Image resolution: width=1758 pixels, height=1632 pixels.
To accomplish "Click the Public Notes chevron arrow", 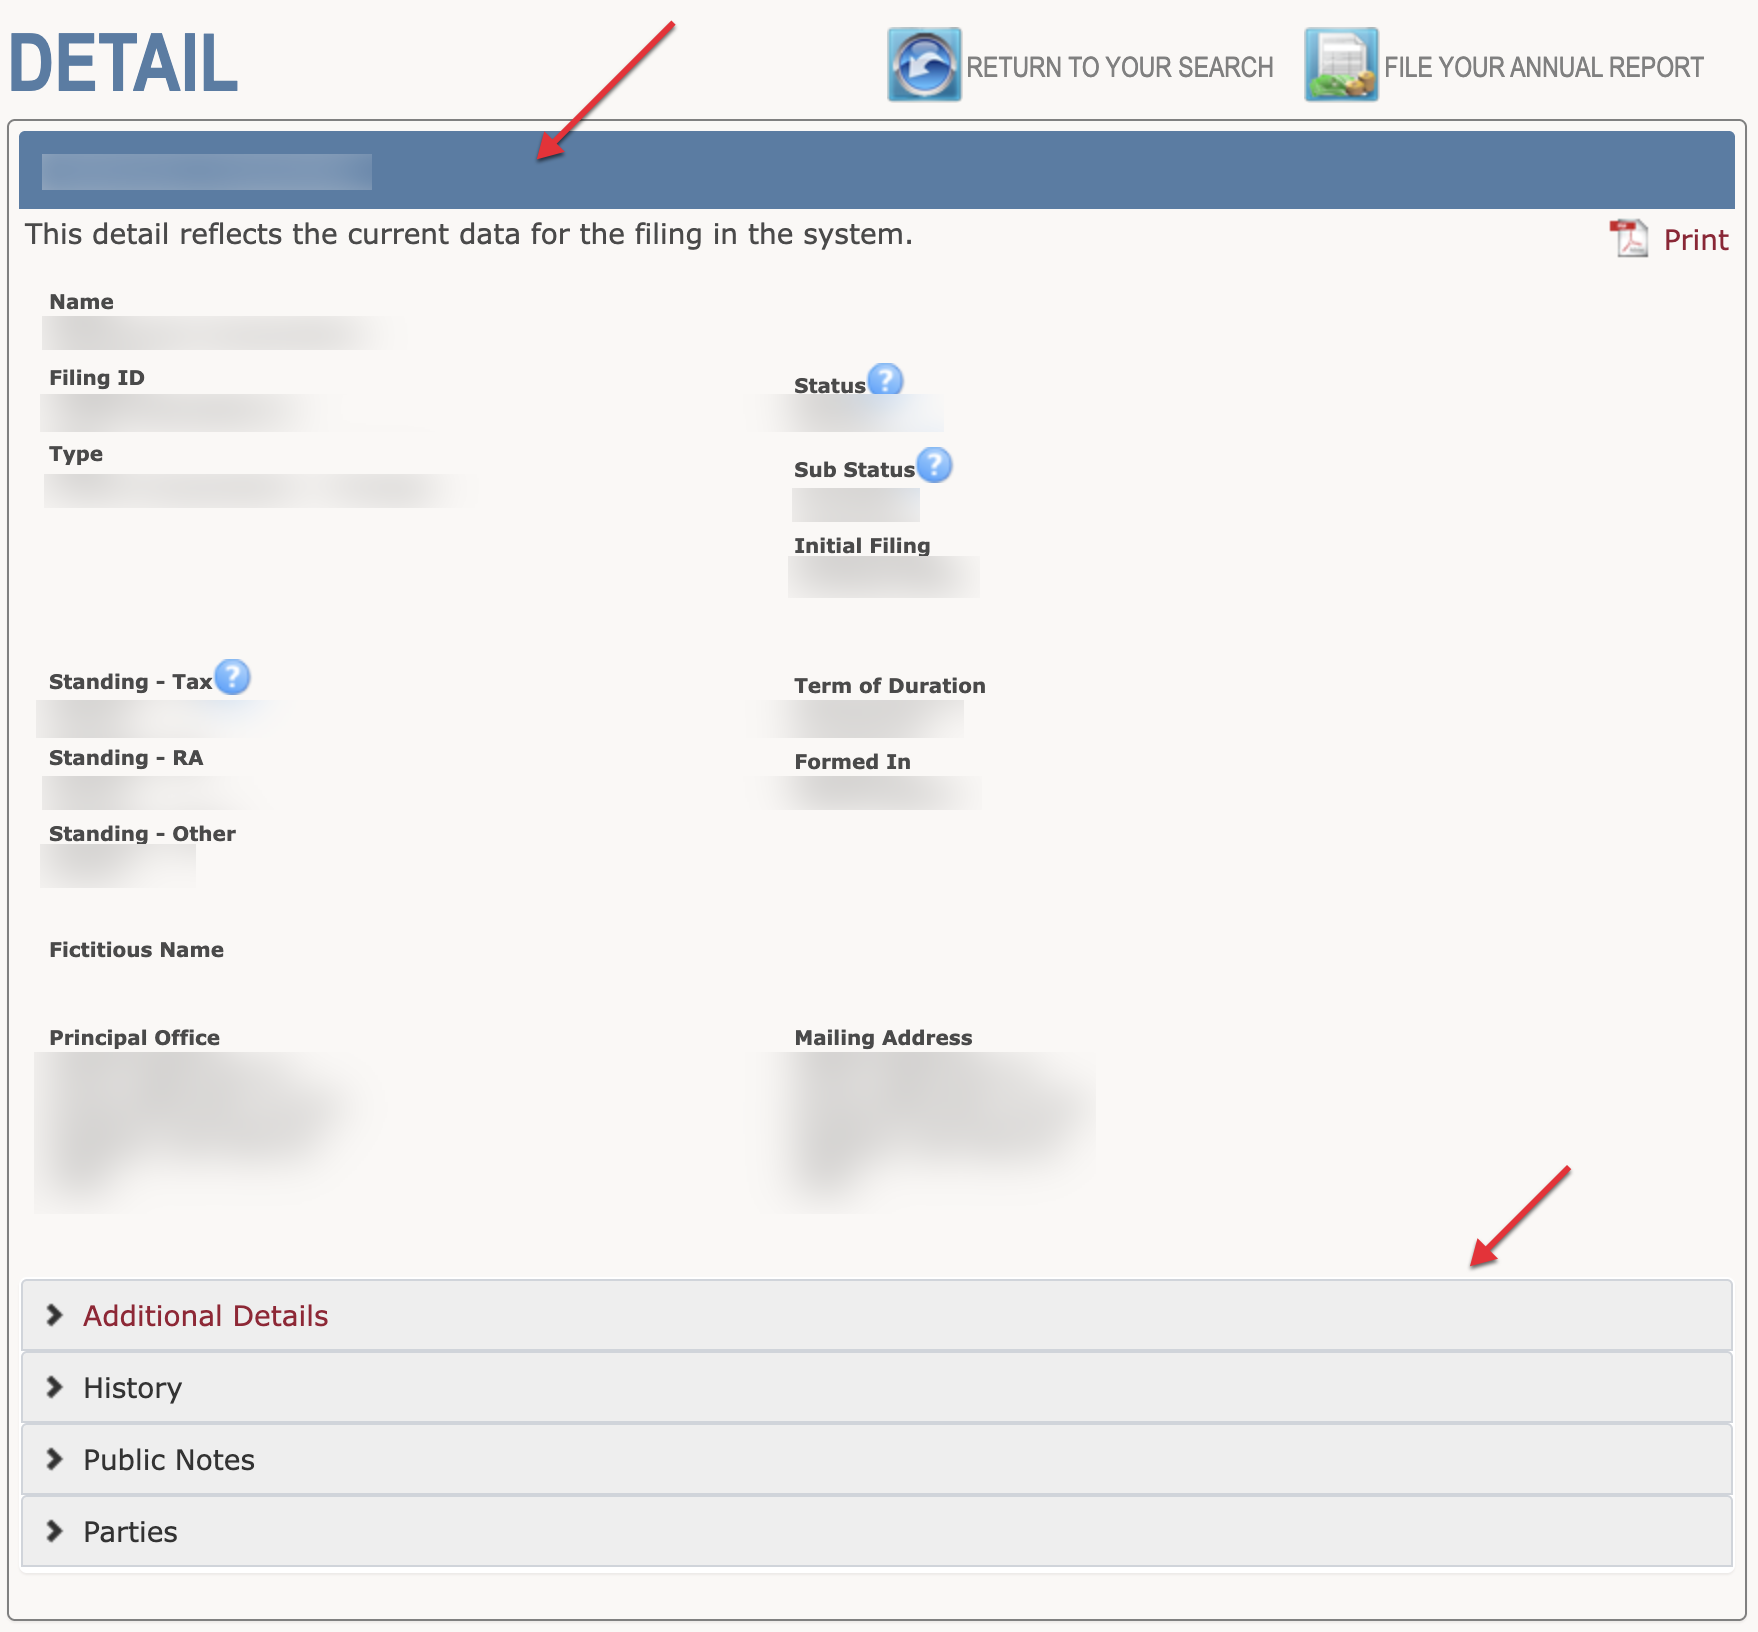I will click(55, 1459).
